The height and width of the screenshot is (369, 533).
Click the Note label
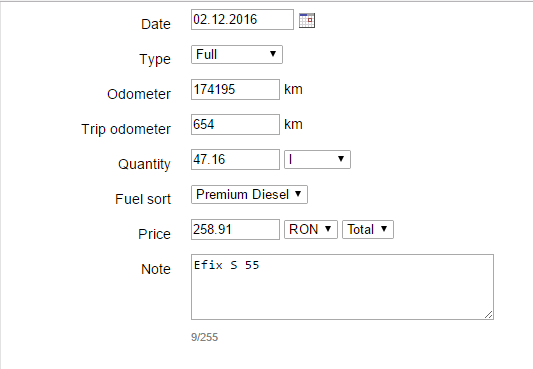tap(156, 269)
